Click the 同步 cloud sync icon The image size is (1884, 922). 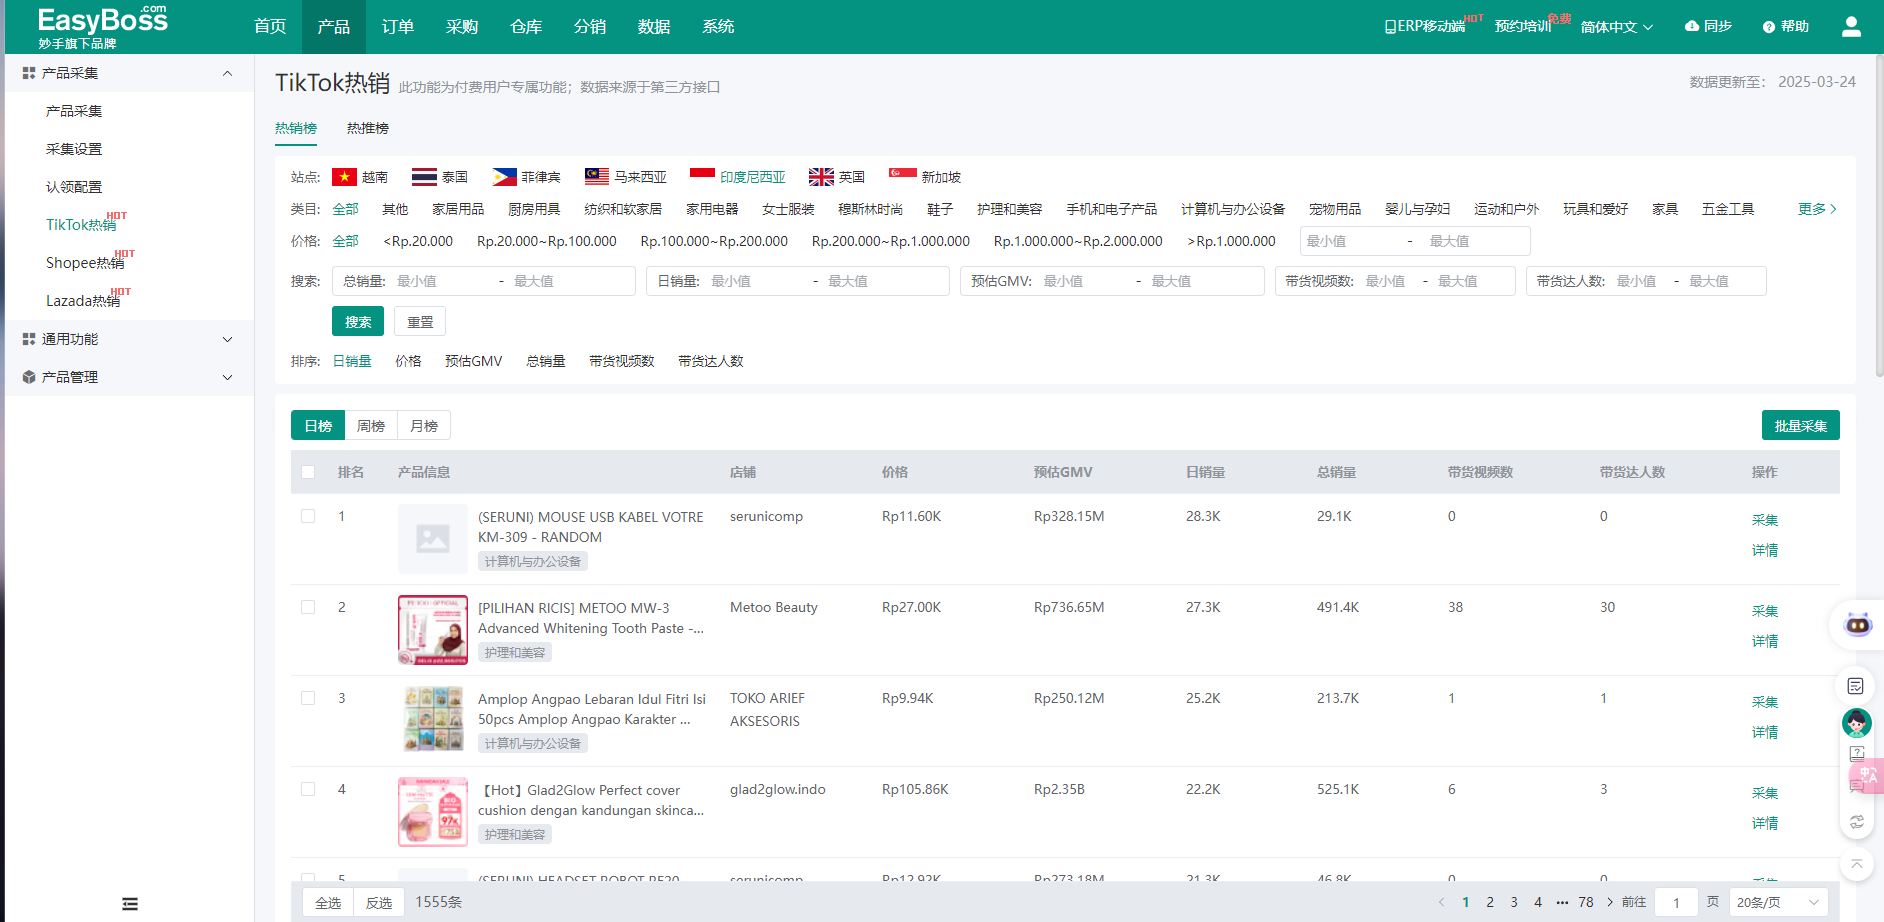tap(1692, 26)
